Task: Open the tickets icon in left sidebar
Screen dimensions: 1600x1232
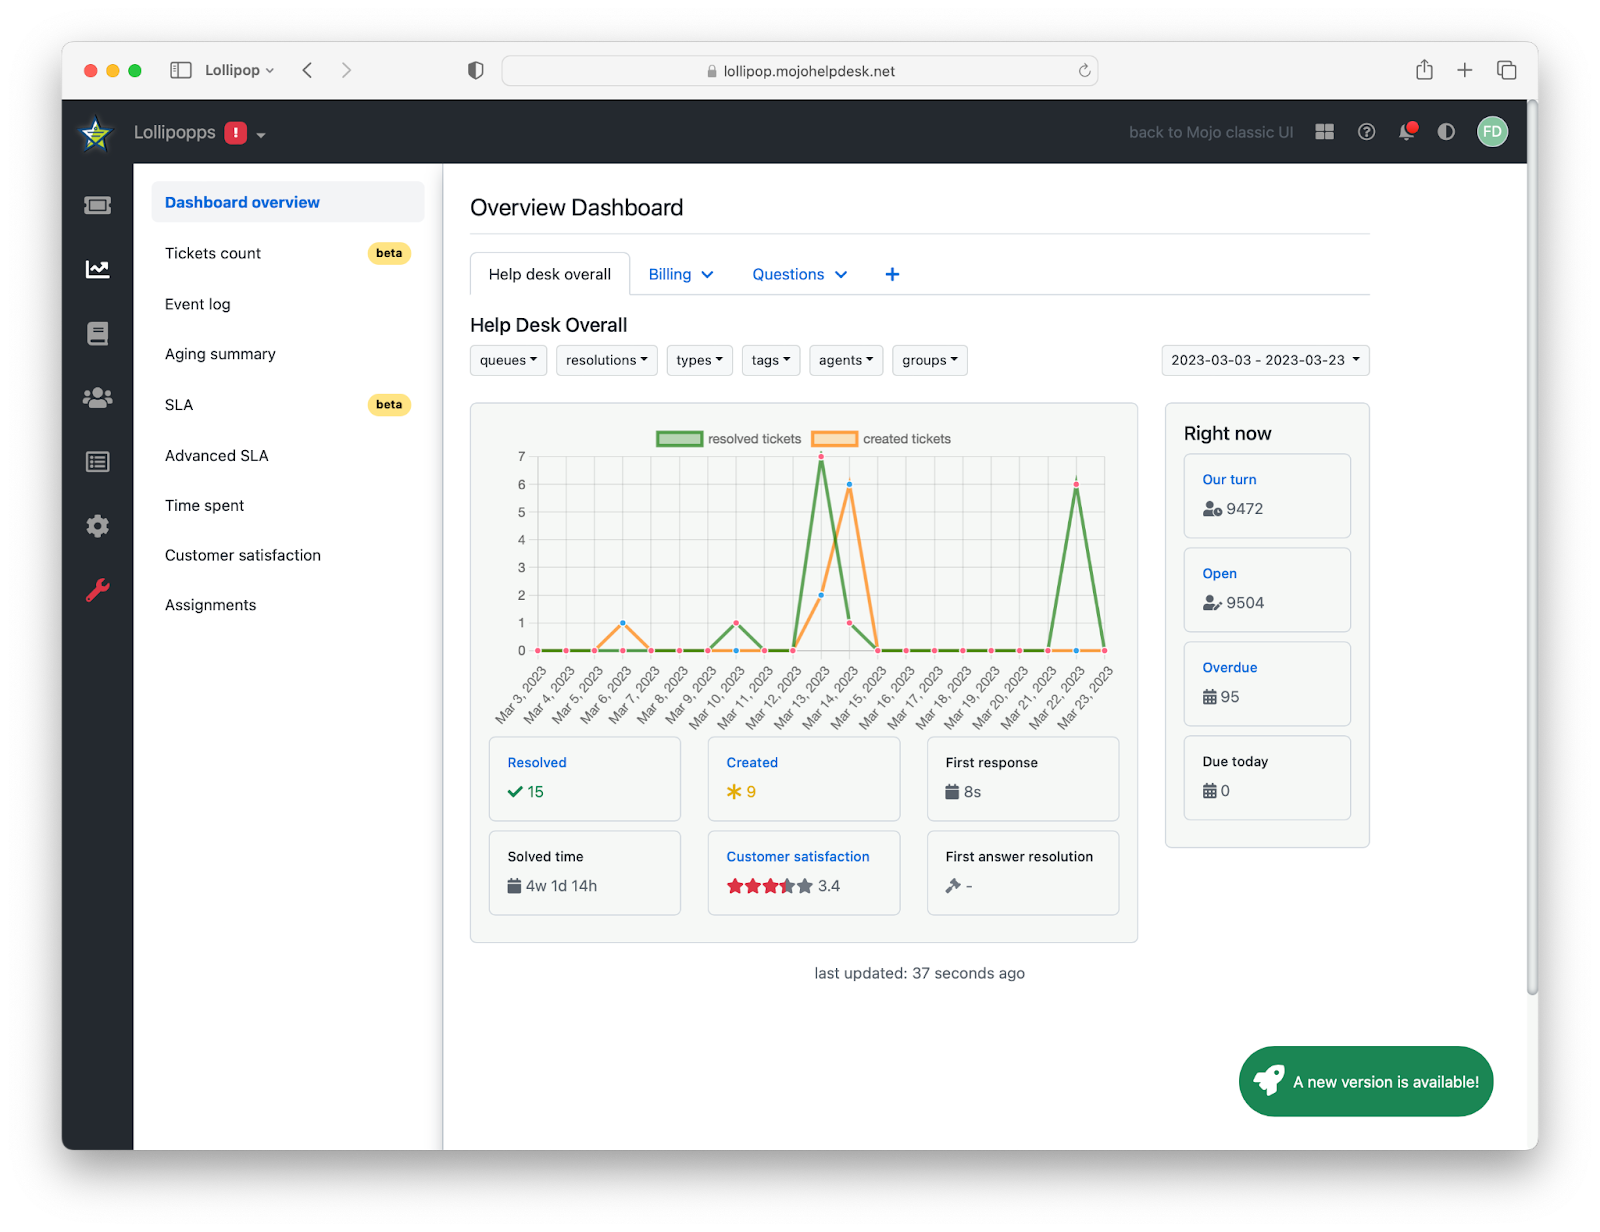Action: point(97,205)
